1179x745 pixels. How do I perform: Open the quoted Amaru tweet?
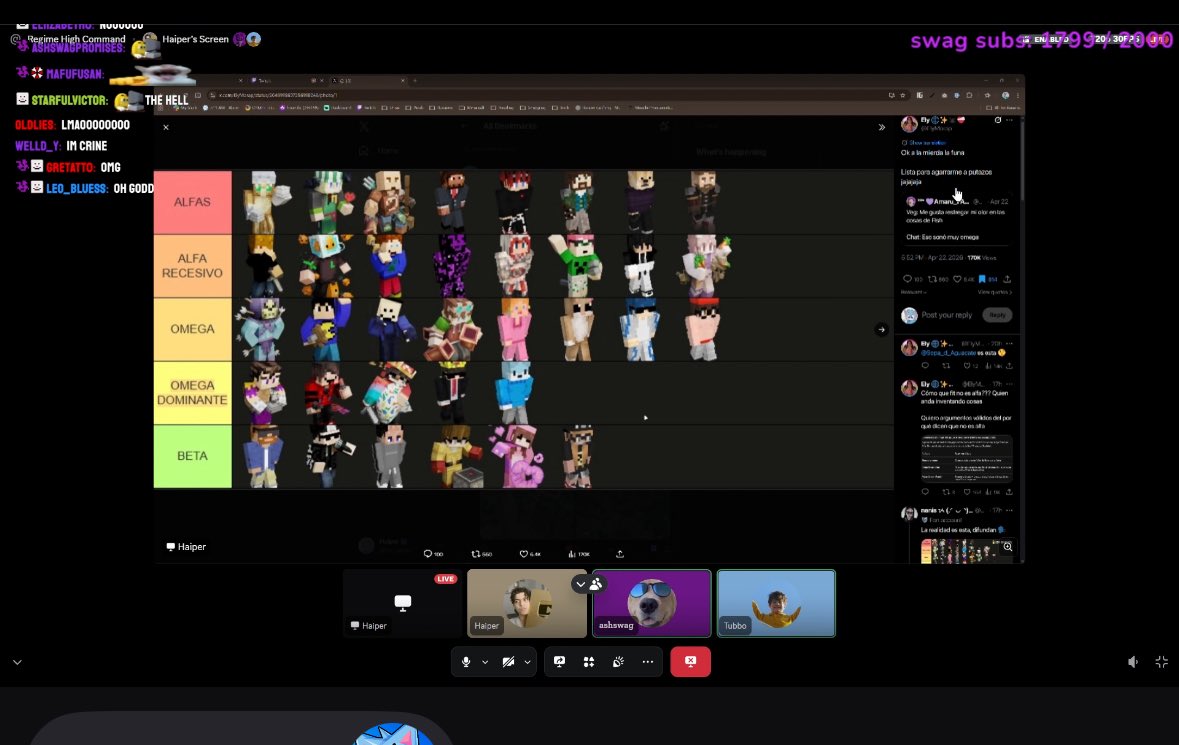click(956, 219)
